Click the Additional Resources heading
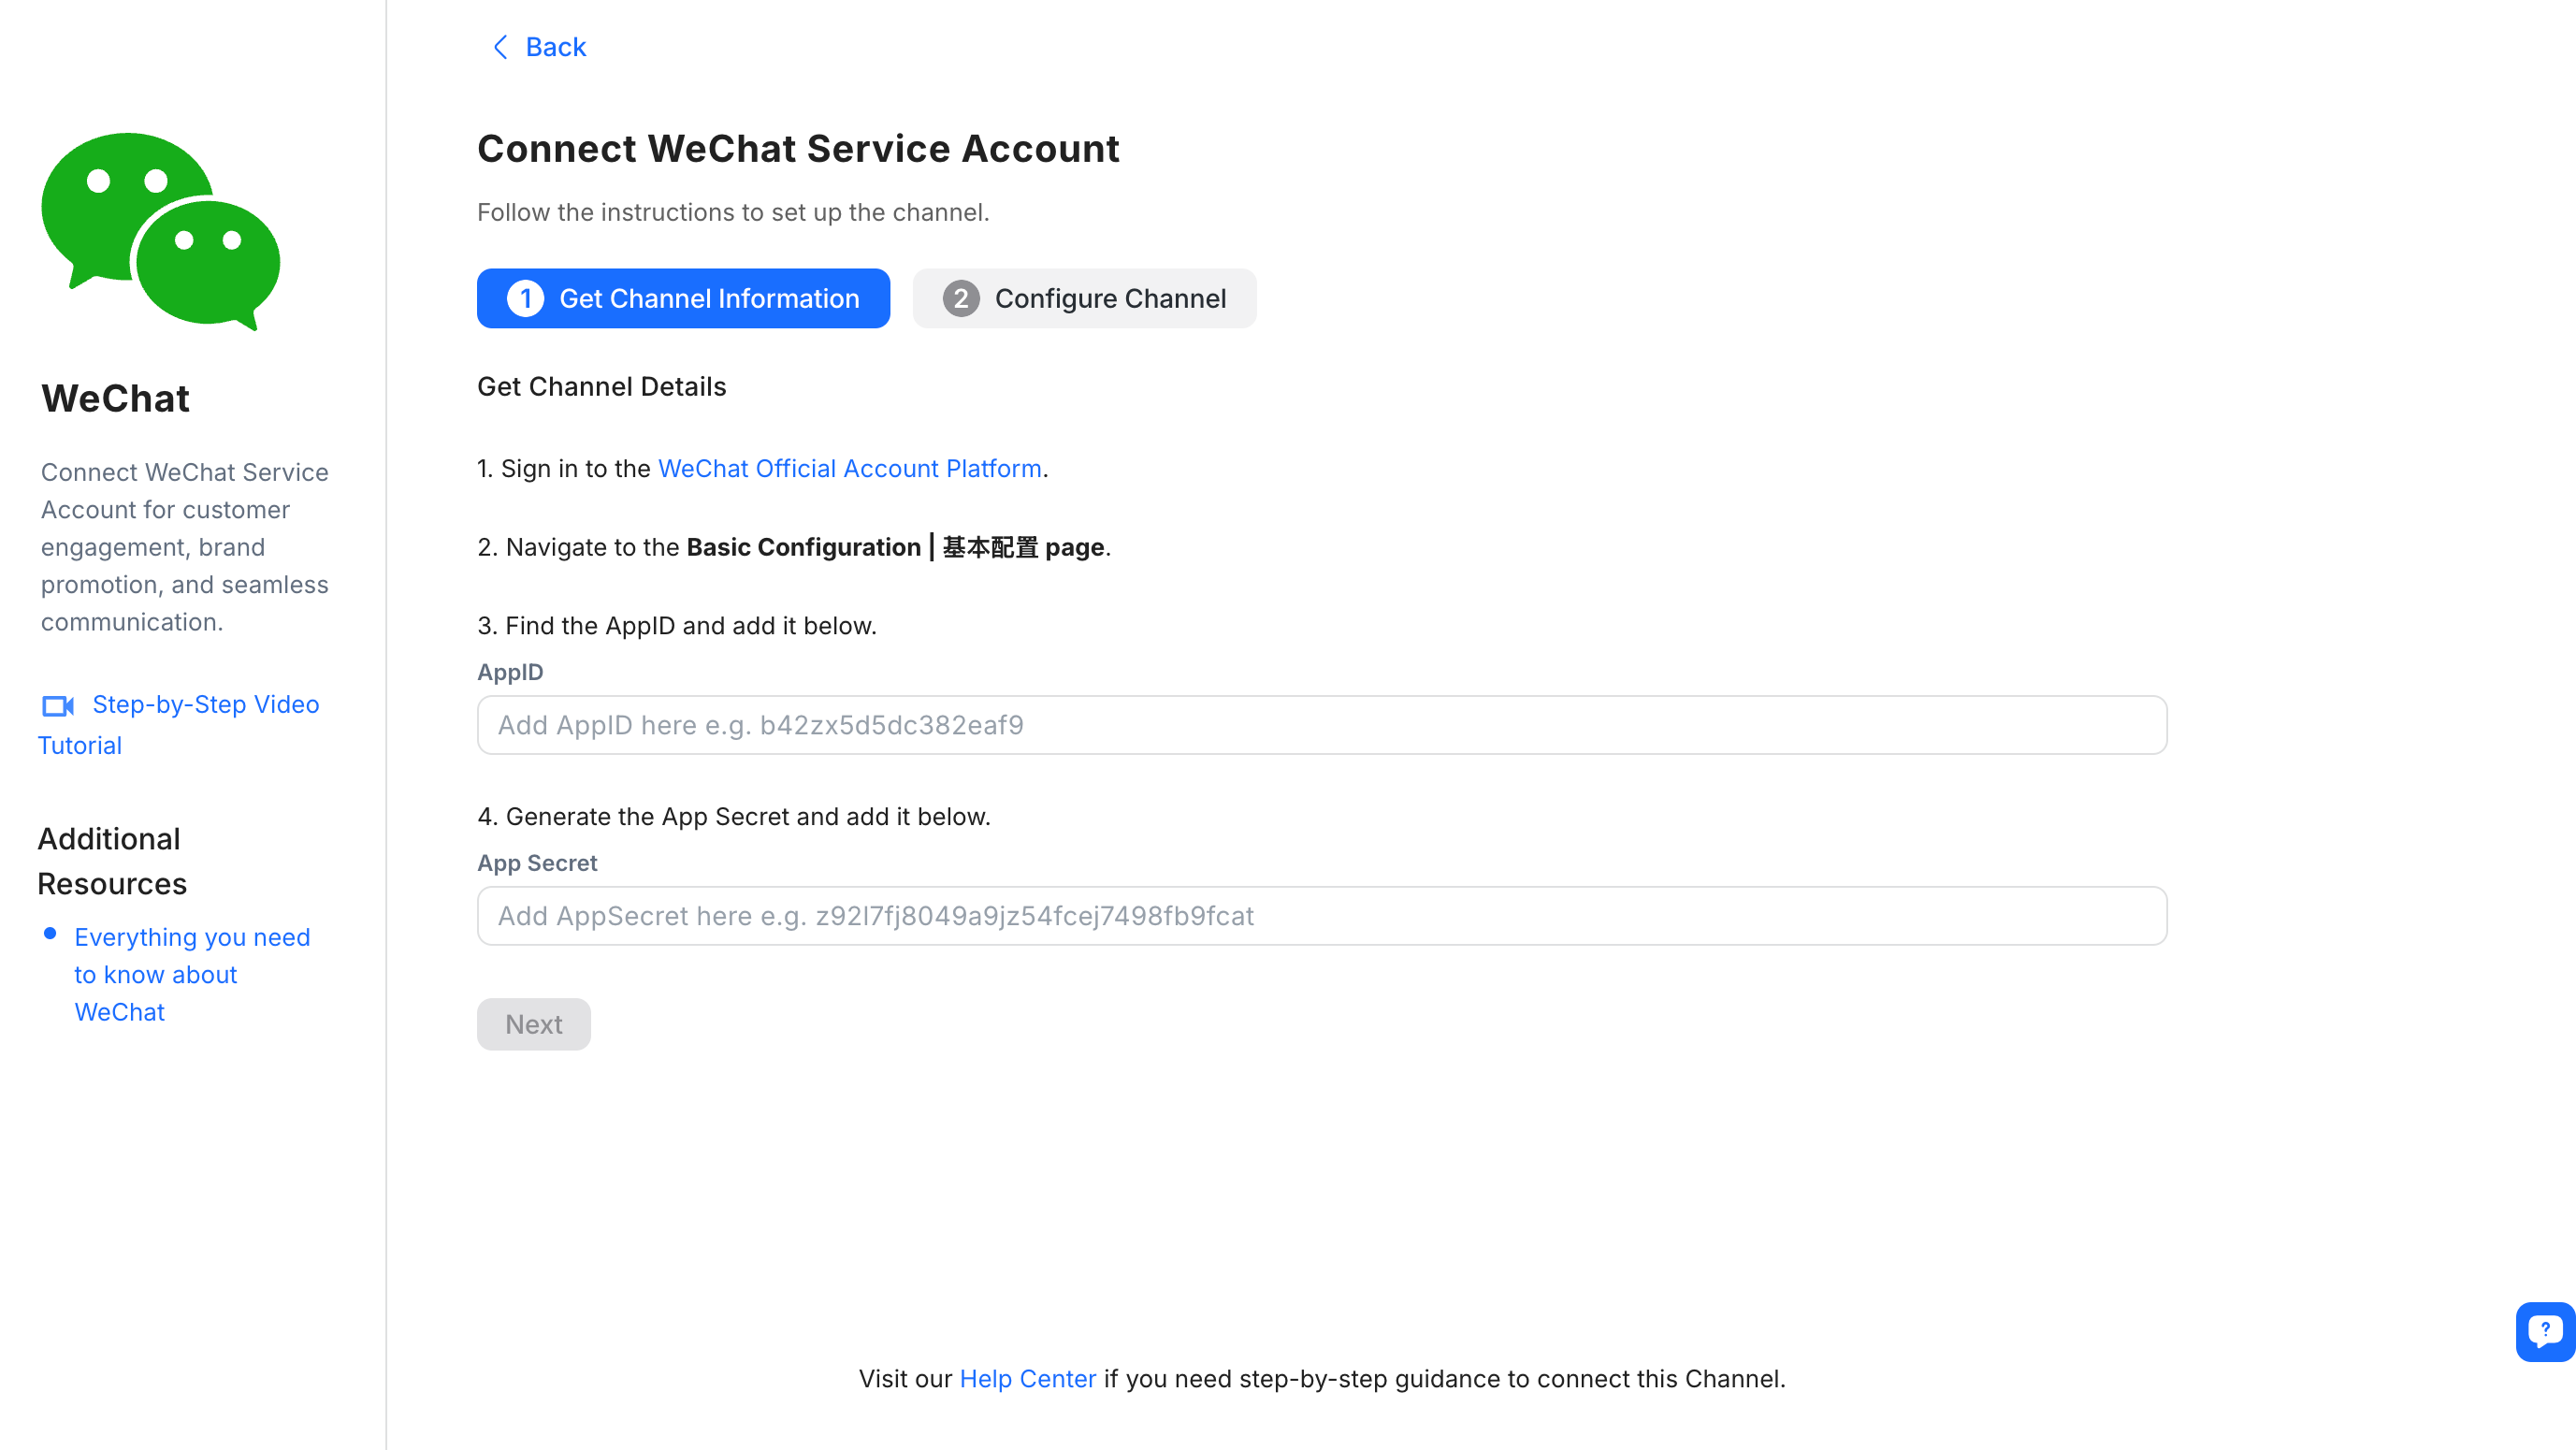This screenshot has height=1450, width=2576. (x=111, y=861)
